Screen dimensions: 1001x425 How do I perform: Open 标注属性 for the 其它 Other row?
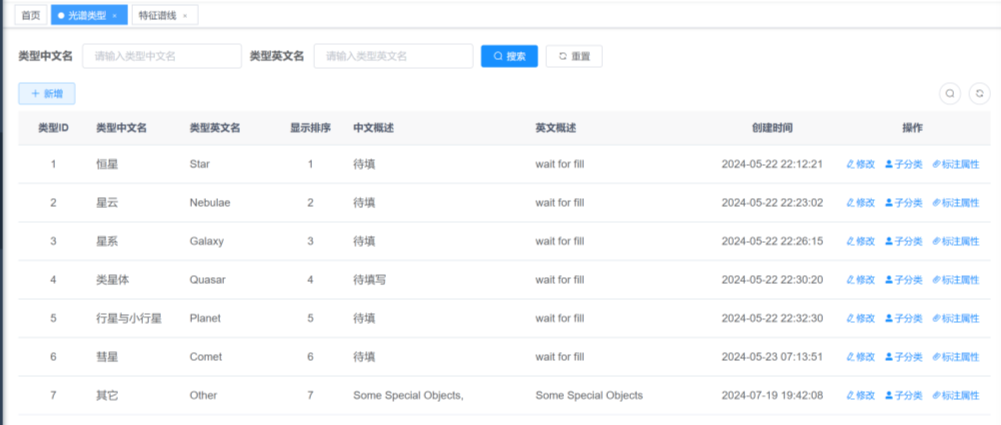click(955, 395)
